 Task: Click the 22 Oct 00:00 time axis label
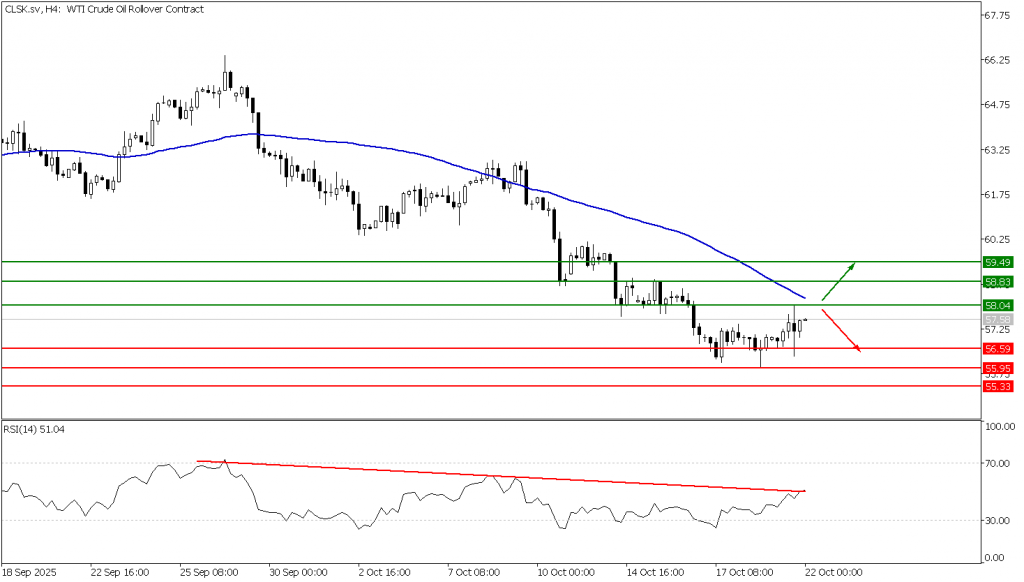pyautogui.click(x=832, y=572)
